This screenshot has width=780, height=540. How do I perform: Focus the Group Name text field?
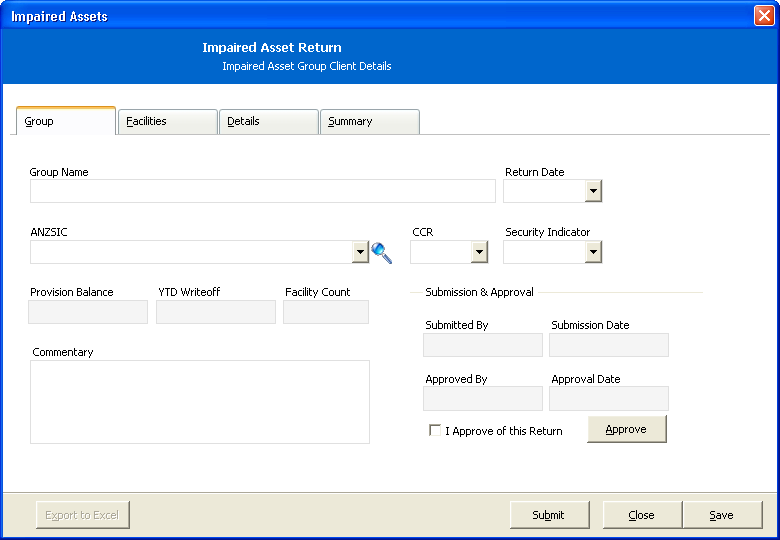(263, 191)
